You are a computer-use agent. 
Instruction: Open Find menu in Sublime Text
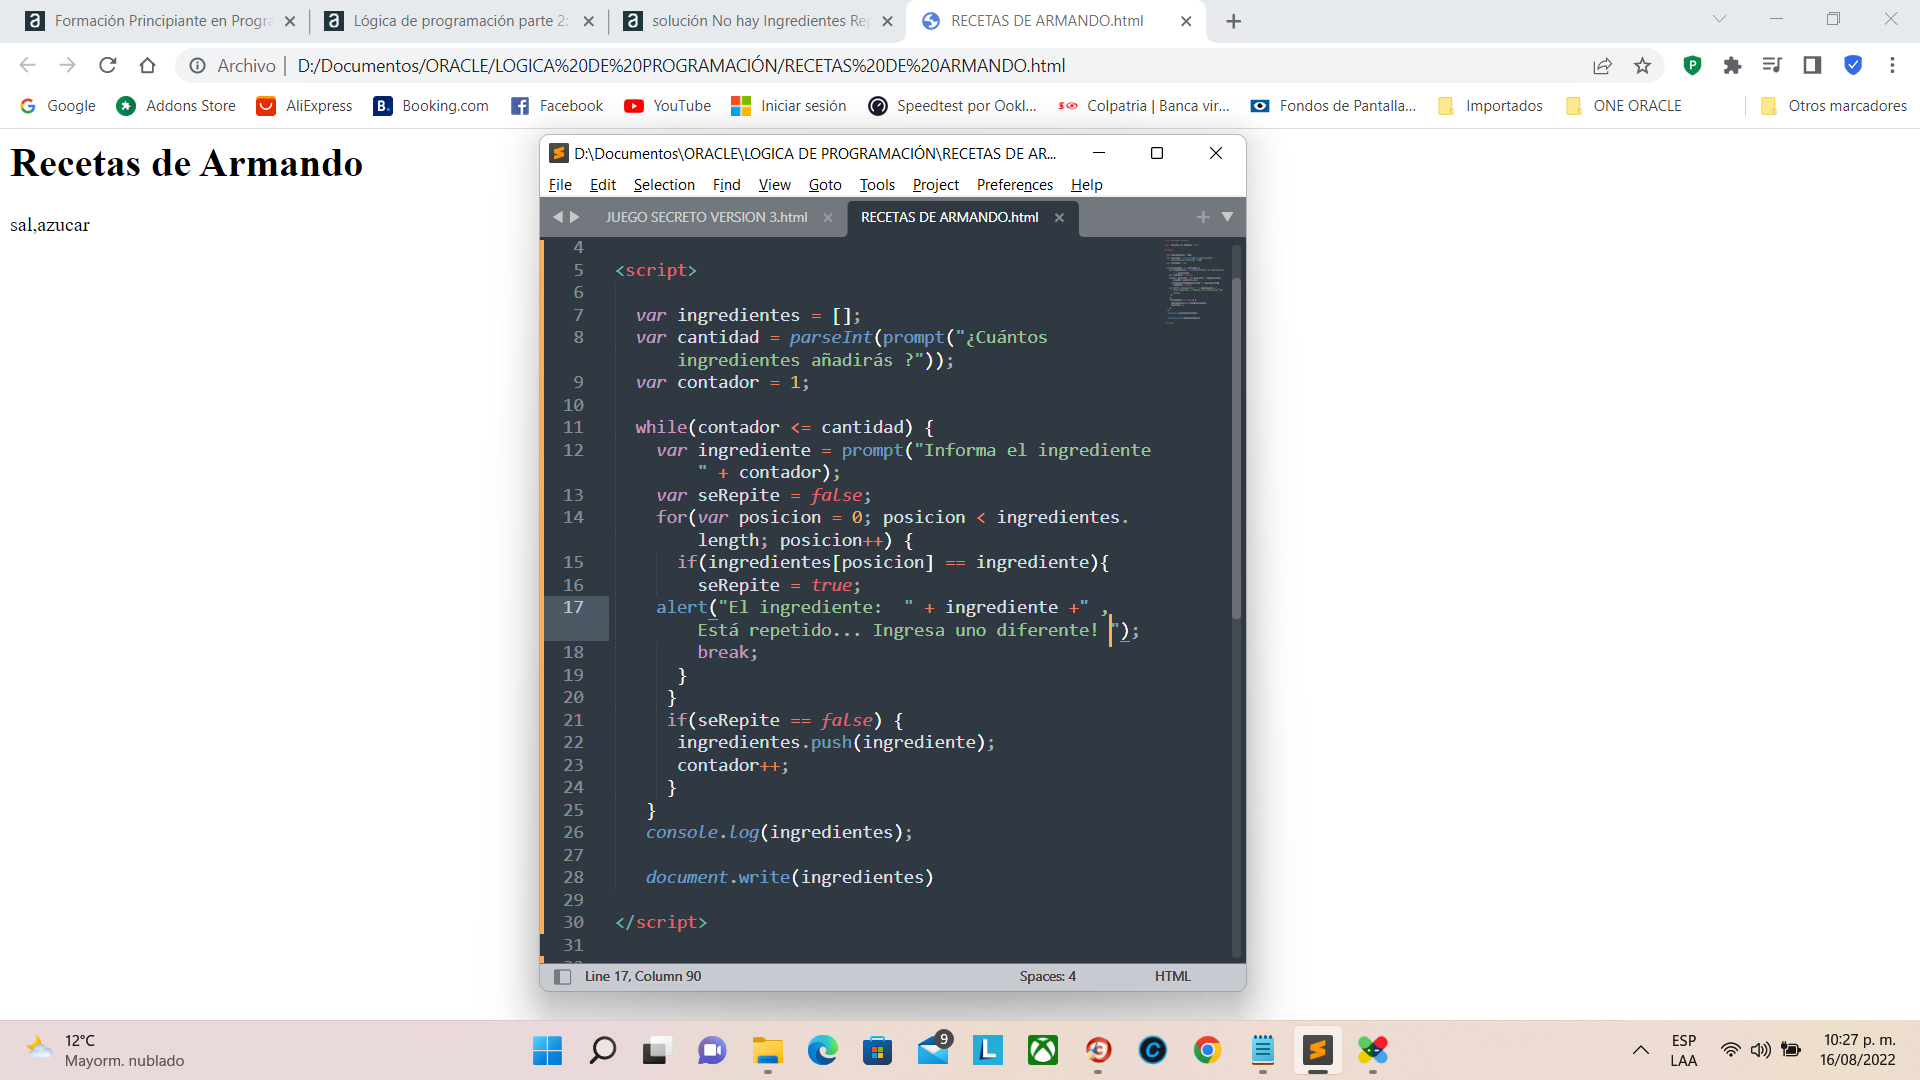tap(727, 185)
